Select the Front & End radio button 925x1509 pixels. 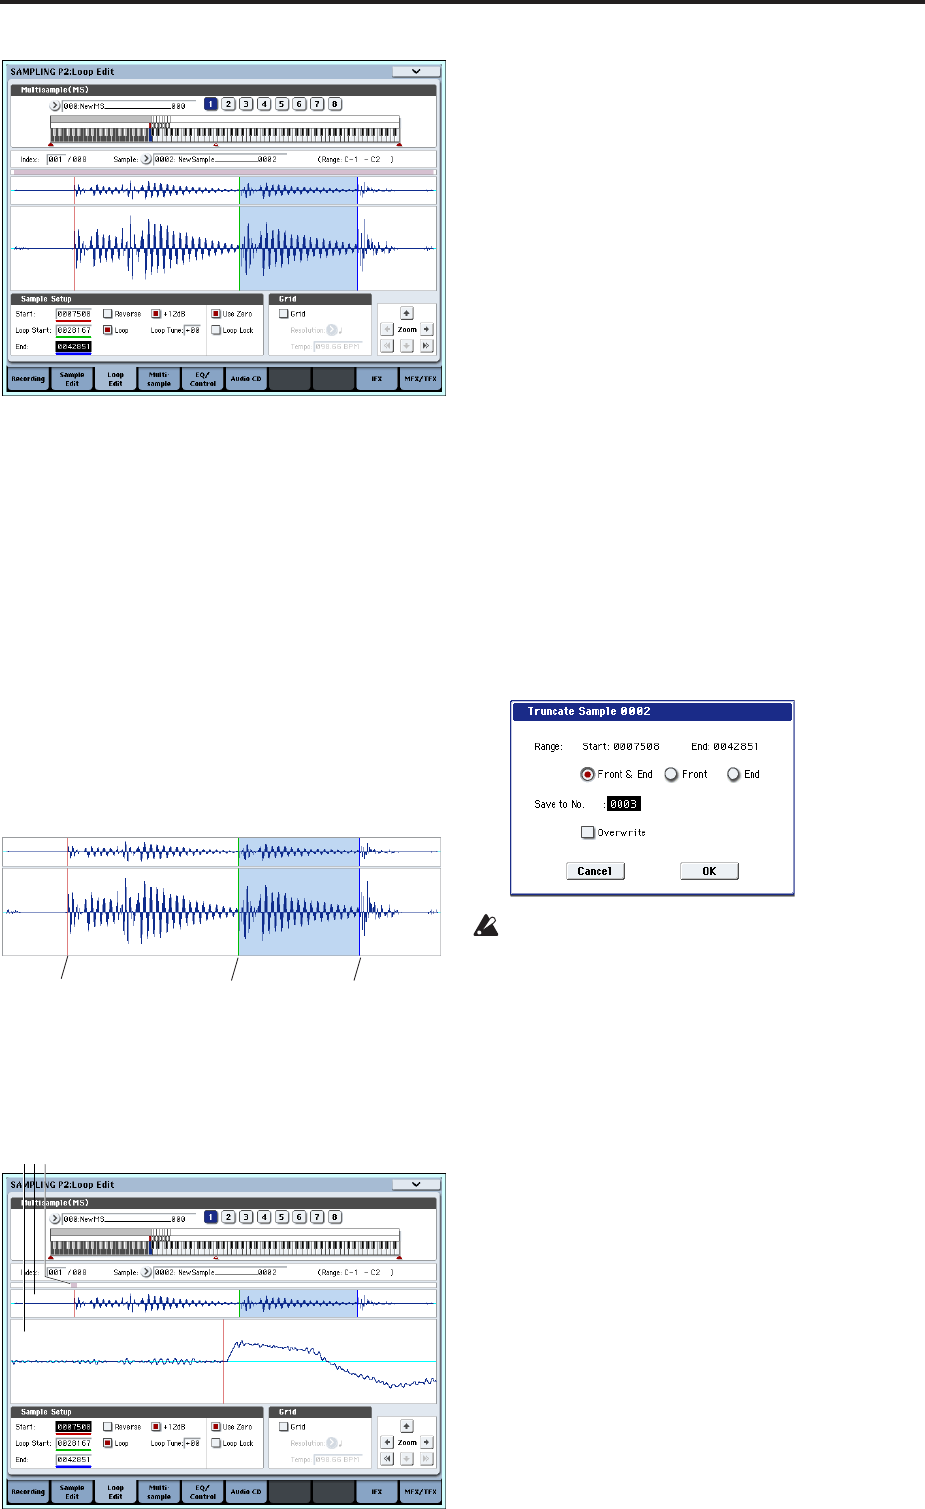click(588, 775)
